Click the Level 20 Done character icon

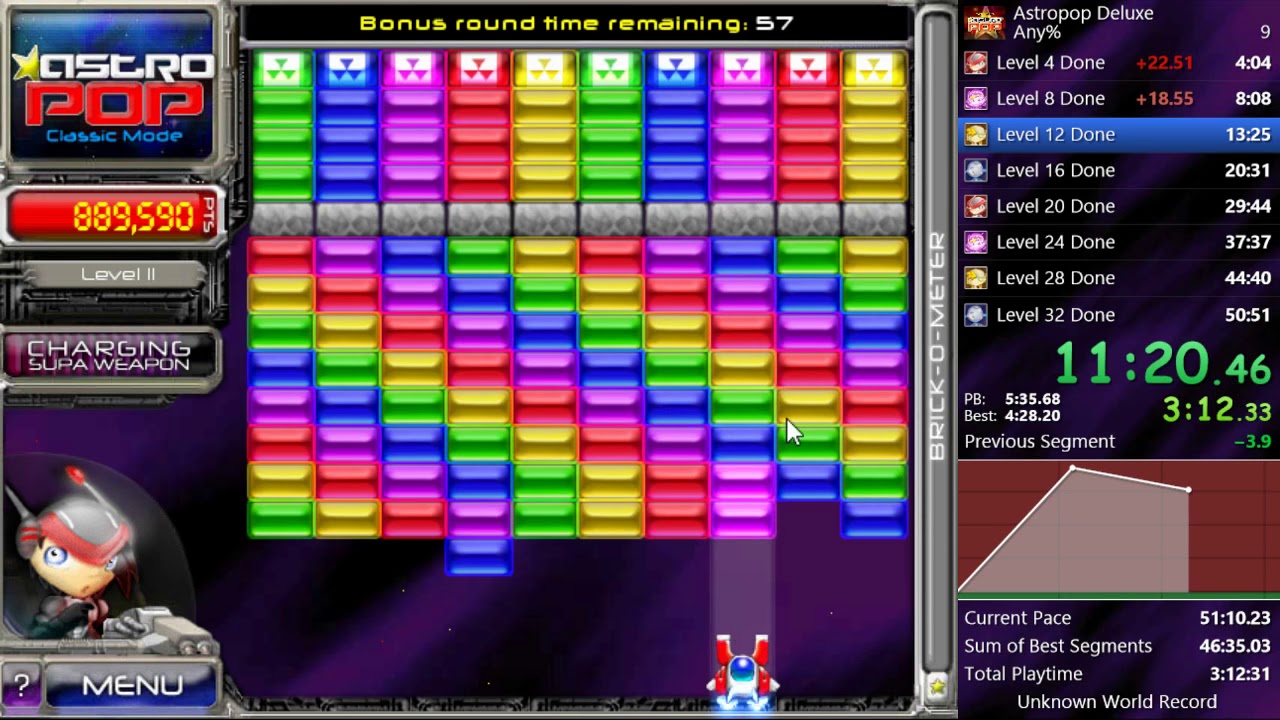click(976, 207)
